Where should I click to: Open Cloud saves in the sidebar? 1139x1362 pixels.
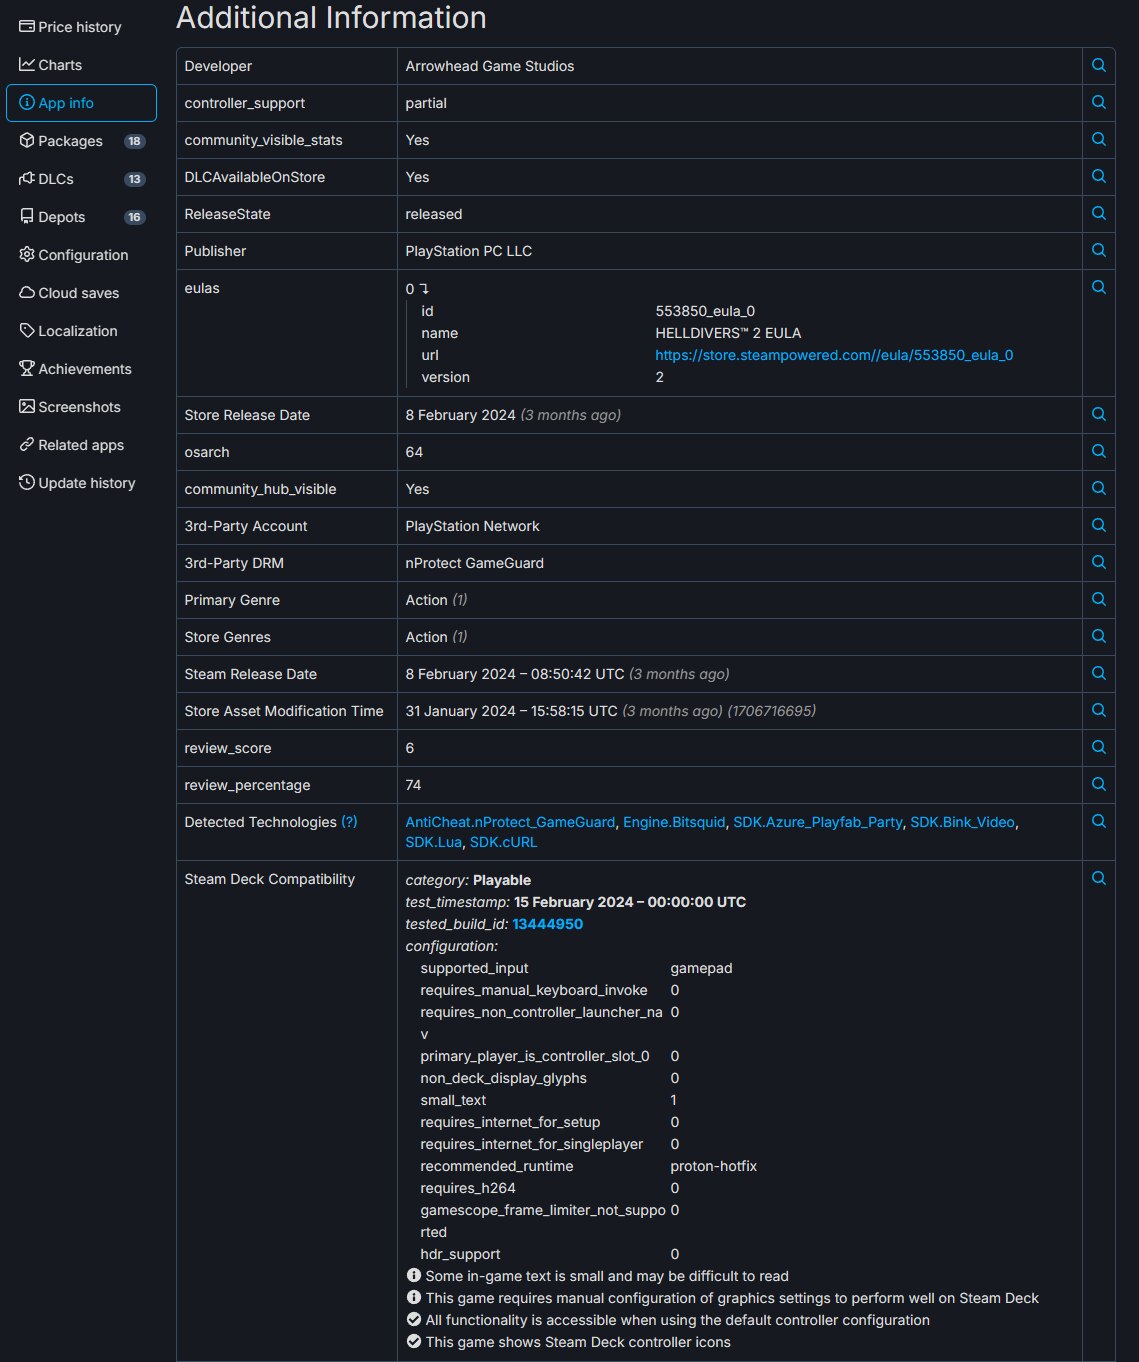pyautogui.click(x=81, y=293)
